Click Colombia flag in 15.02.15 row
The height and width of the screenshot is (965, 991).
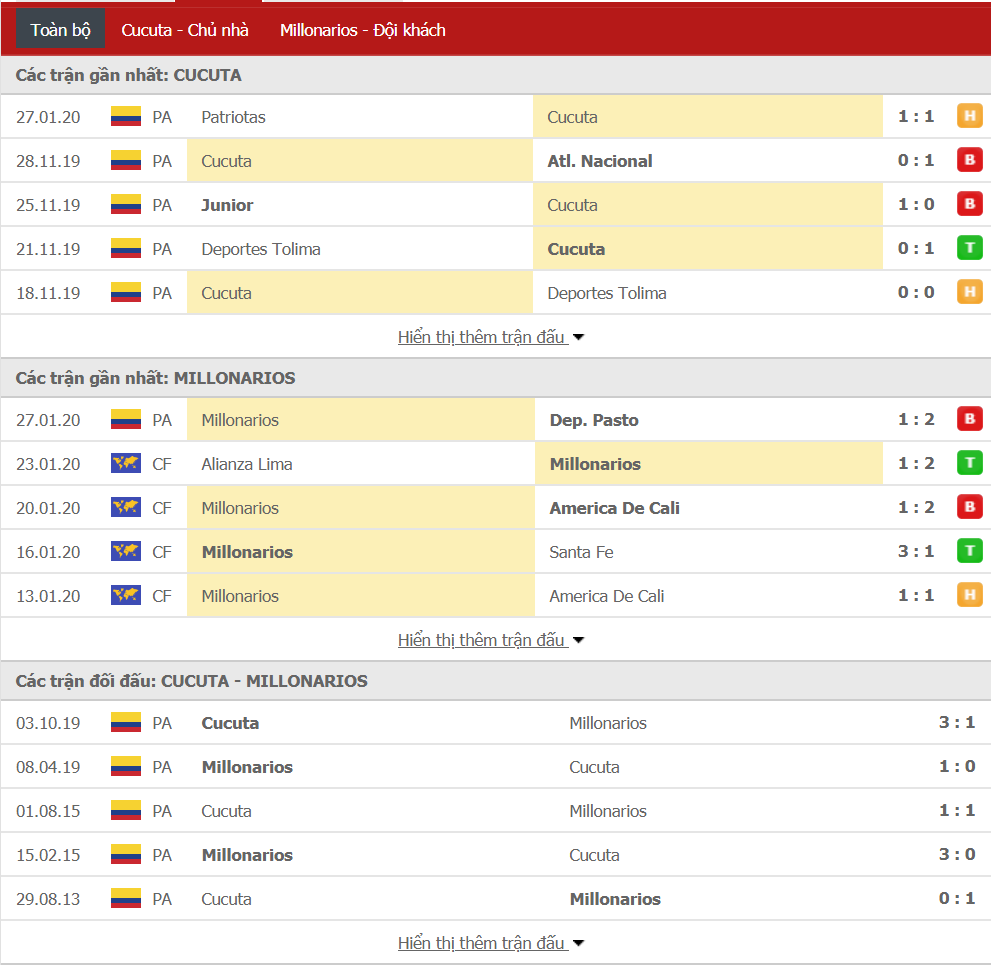click(x=126, y=854)
